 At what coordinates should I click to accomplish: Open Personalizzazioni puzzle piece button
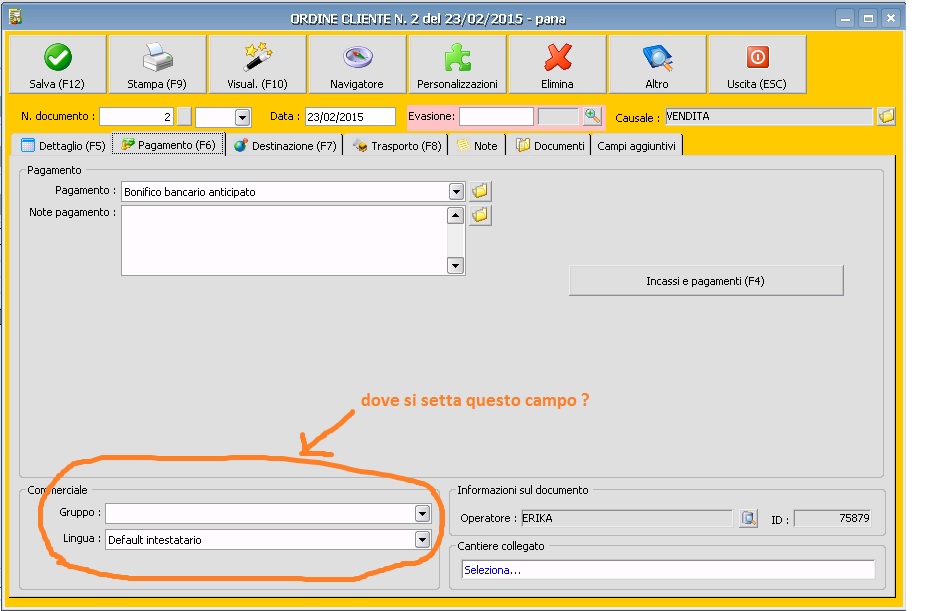point(457,64)
